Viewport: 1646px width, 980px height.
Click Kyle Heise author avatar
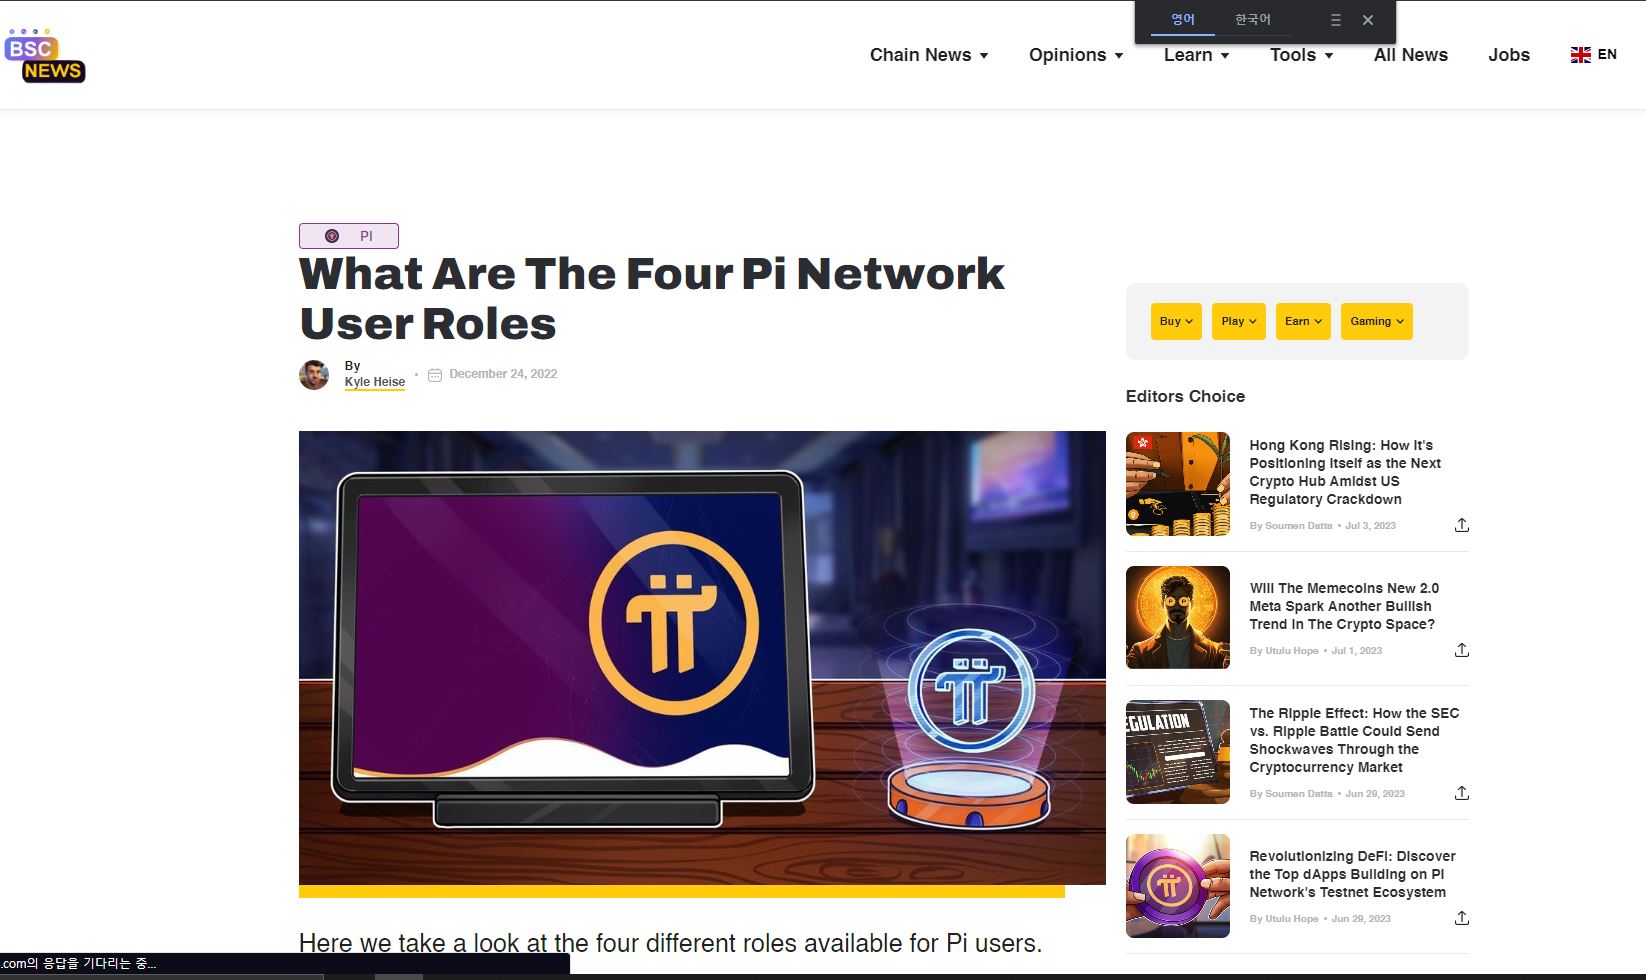(x=314, y=375)
